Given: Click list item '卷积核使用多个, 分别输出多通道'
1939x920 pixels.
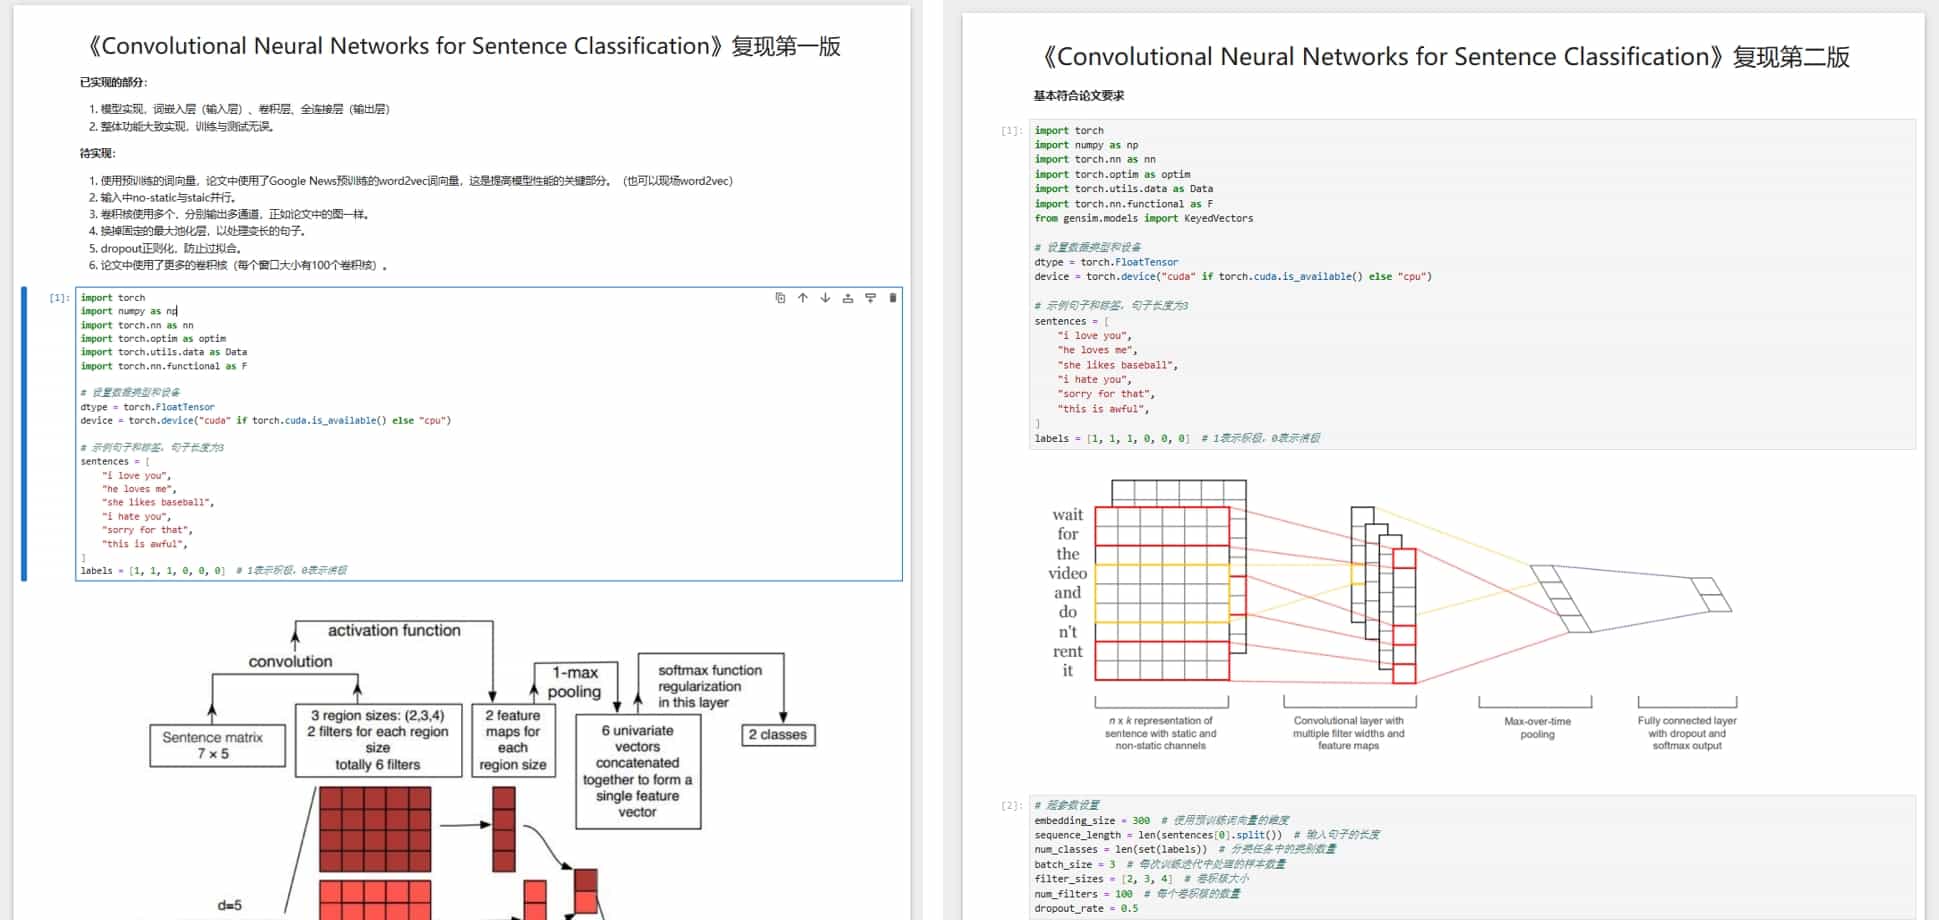Looking at the screenshot, I should pyautogui.click(x=230, y=214).
